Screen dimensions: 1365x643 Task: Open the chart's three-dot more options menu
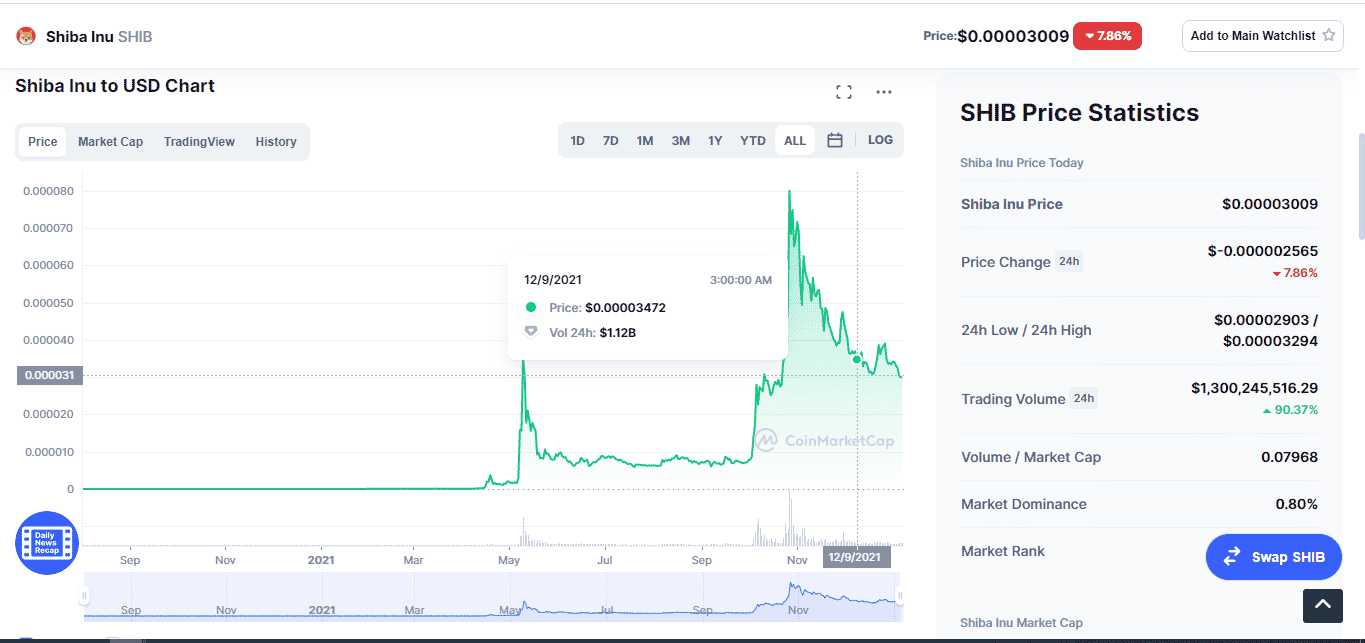(x=884, y=92)
